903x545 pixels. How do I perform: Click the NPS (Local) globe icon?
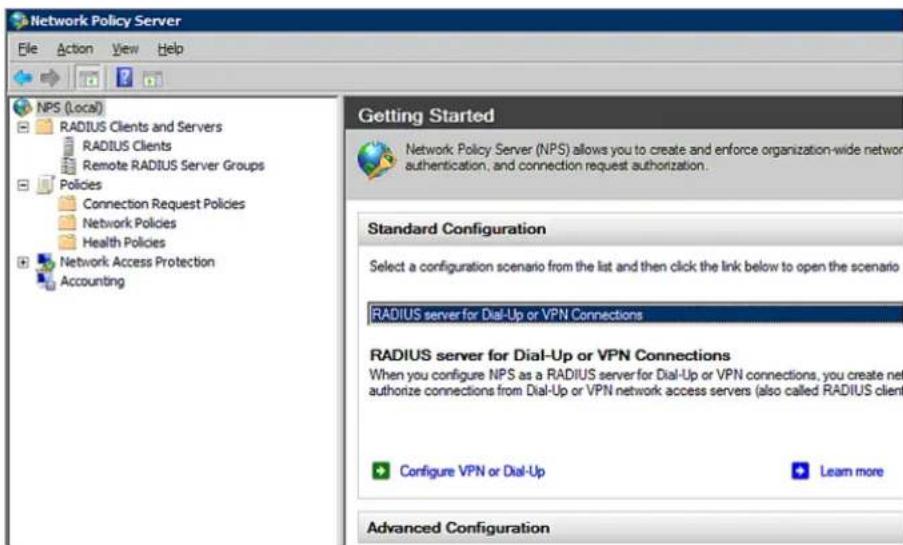pyautogui.click(x=22, y=107)
